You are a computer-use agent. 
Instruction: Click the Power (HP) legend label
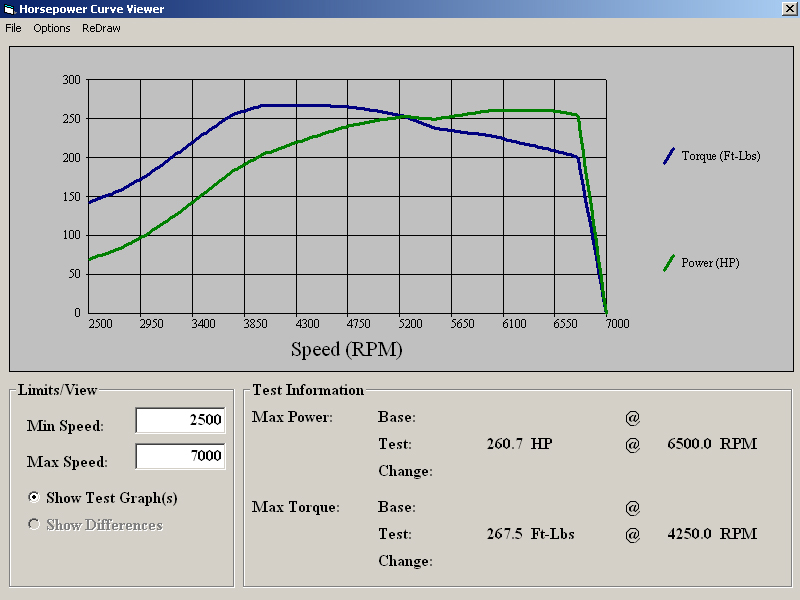point(710,263)
